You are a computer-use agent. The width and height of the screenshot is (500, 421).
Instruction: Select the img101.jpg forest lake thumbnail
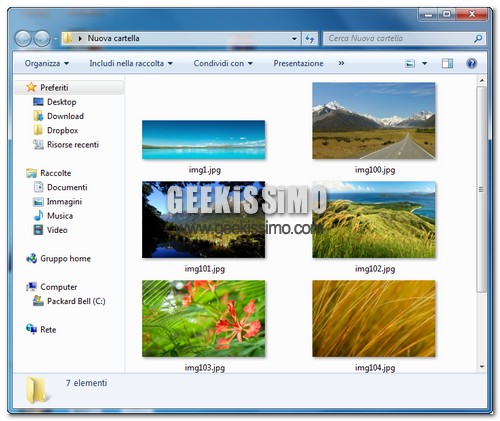pos(203,220)
